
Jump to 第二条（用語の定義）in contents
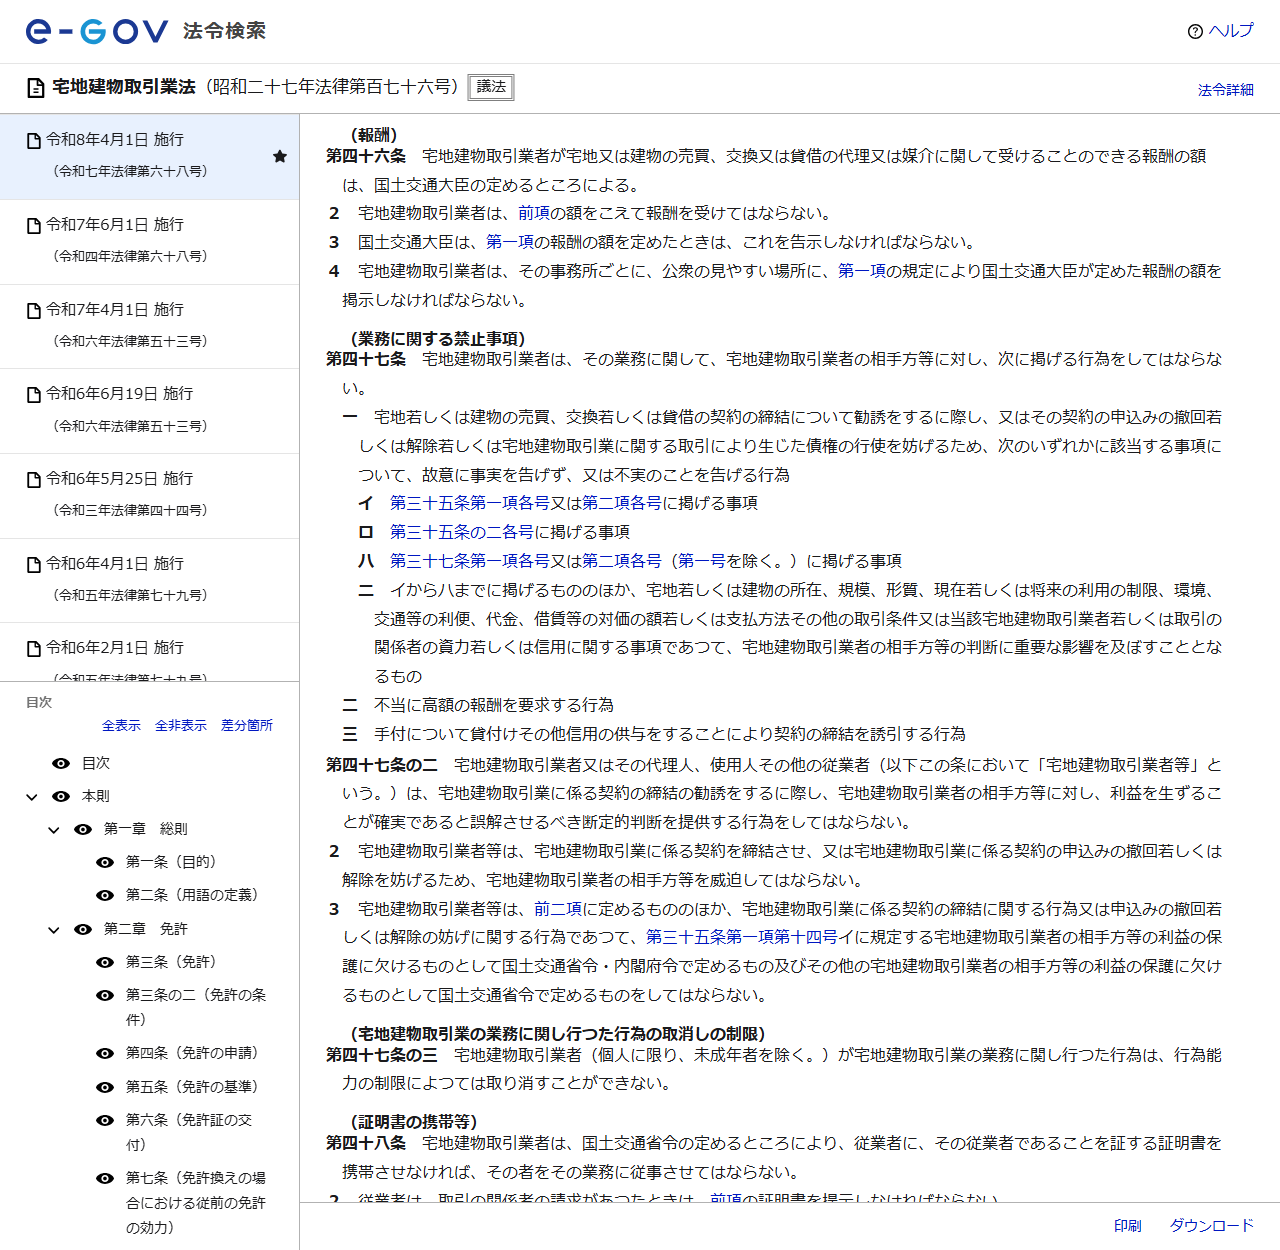[192, 895]
